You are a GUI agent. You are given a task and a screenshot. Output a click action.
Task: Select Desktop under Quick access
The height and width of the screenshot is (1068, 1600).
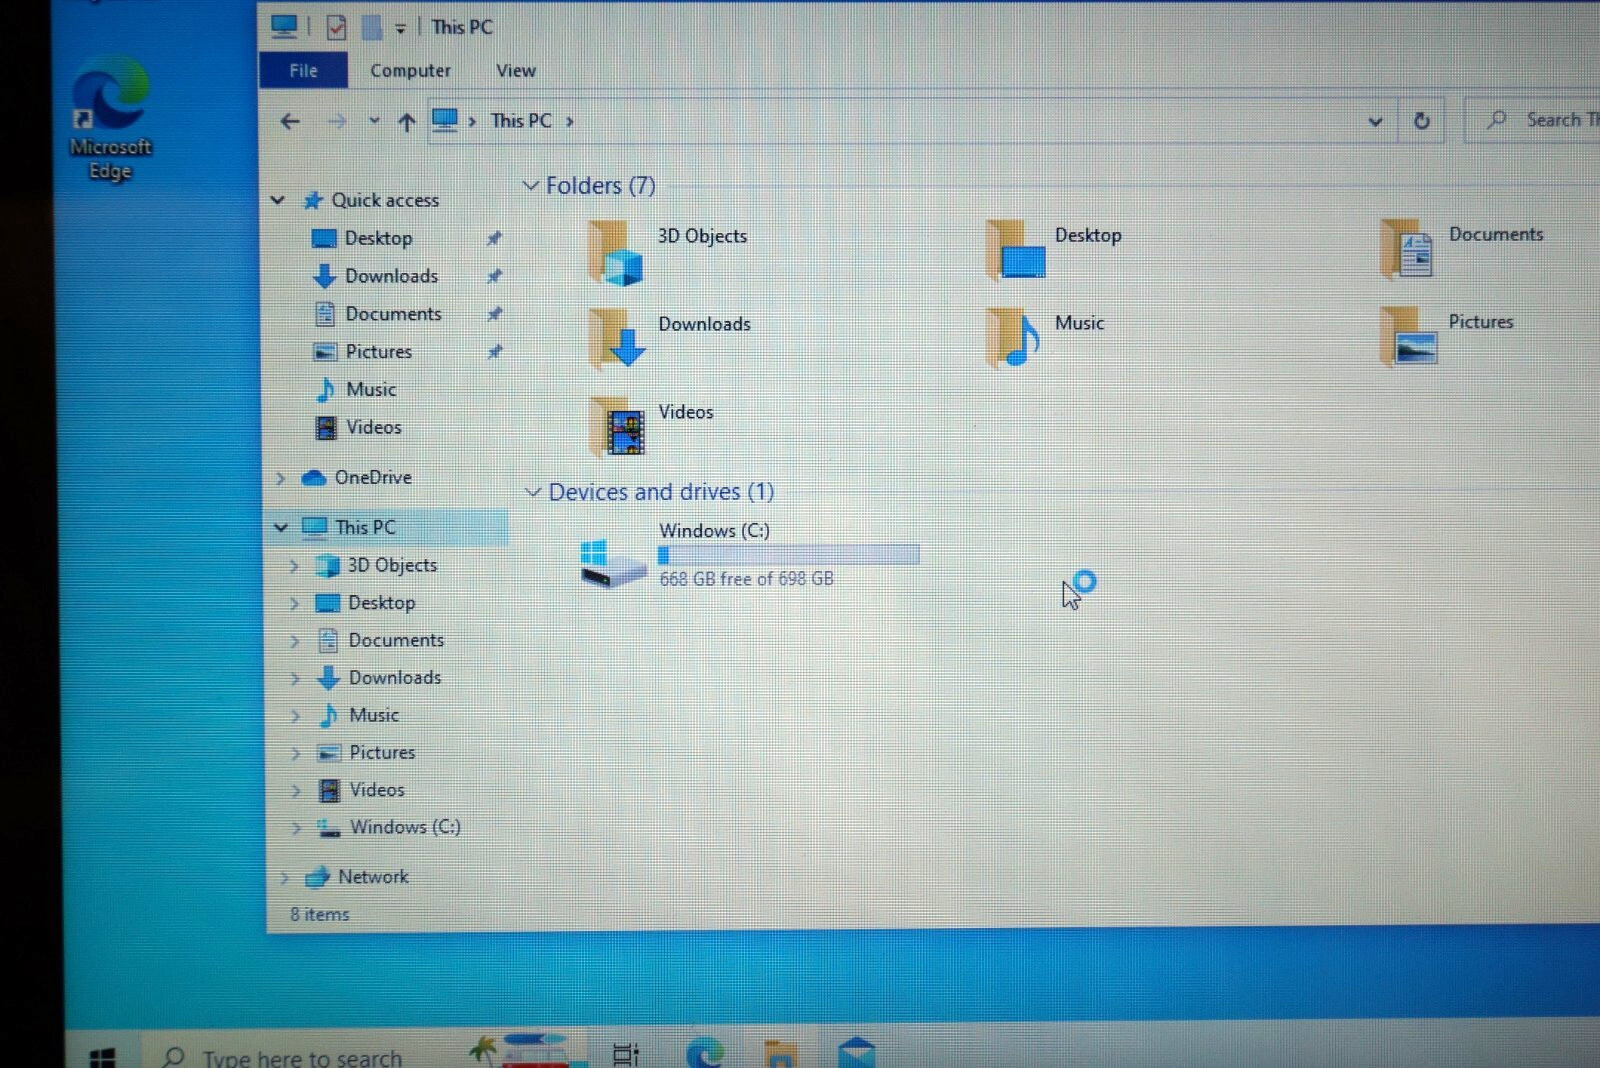point(378,238)
